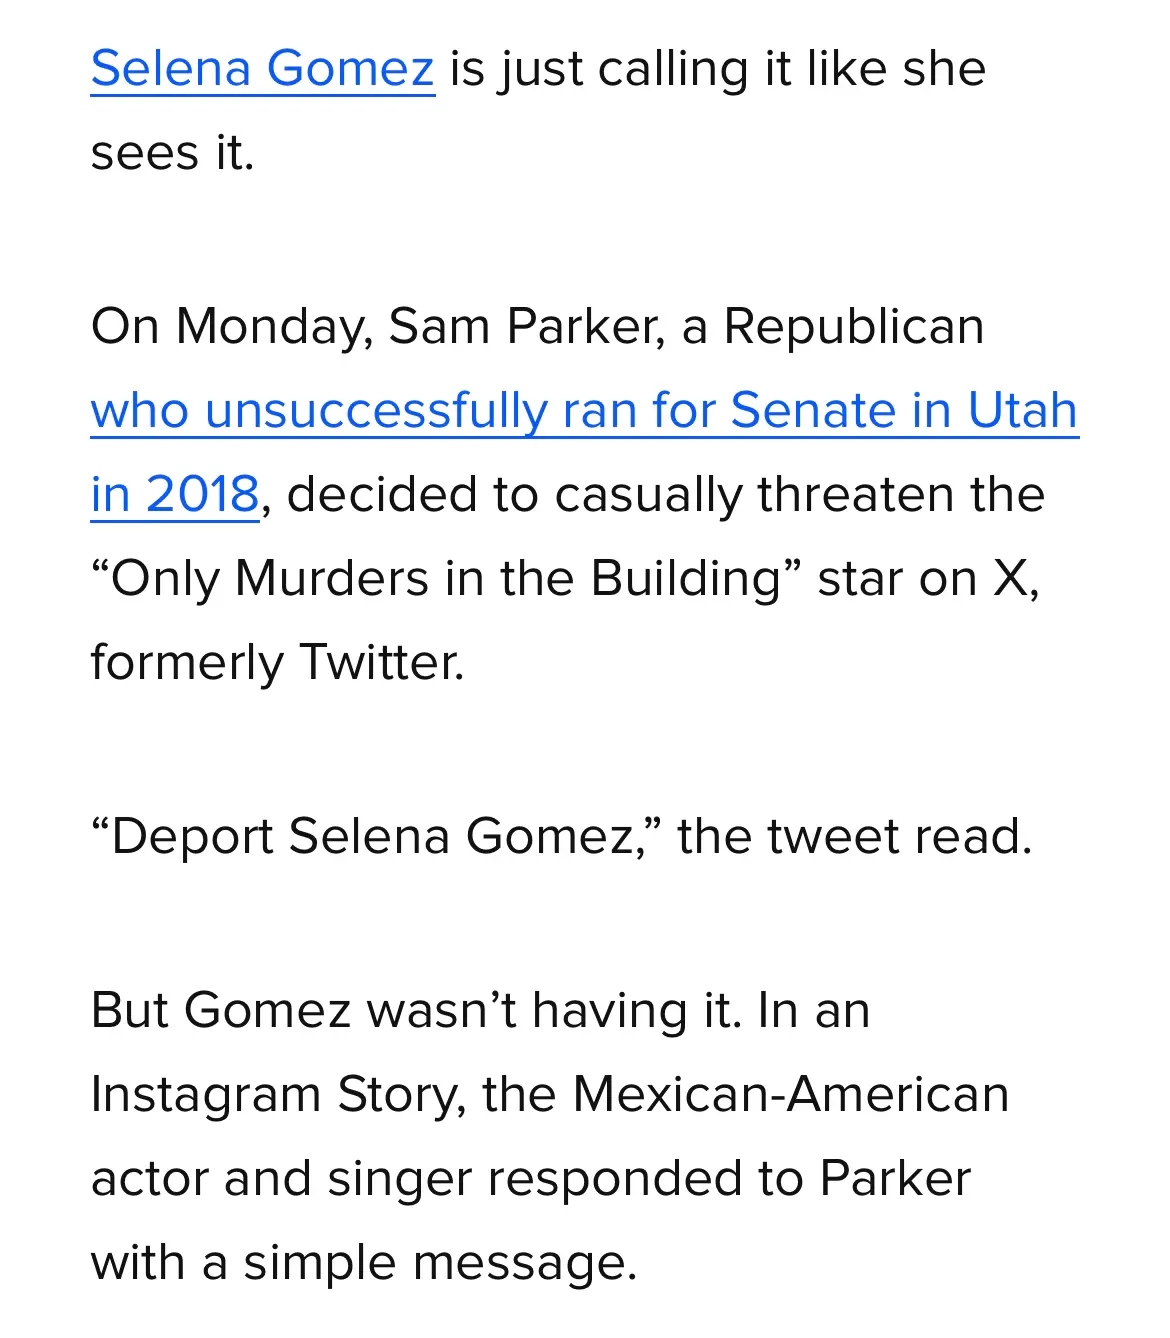Open the Selena Gomez link

[x=262, y=69]
